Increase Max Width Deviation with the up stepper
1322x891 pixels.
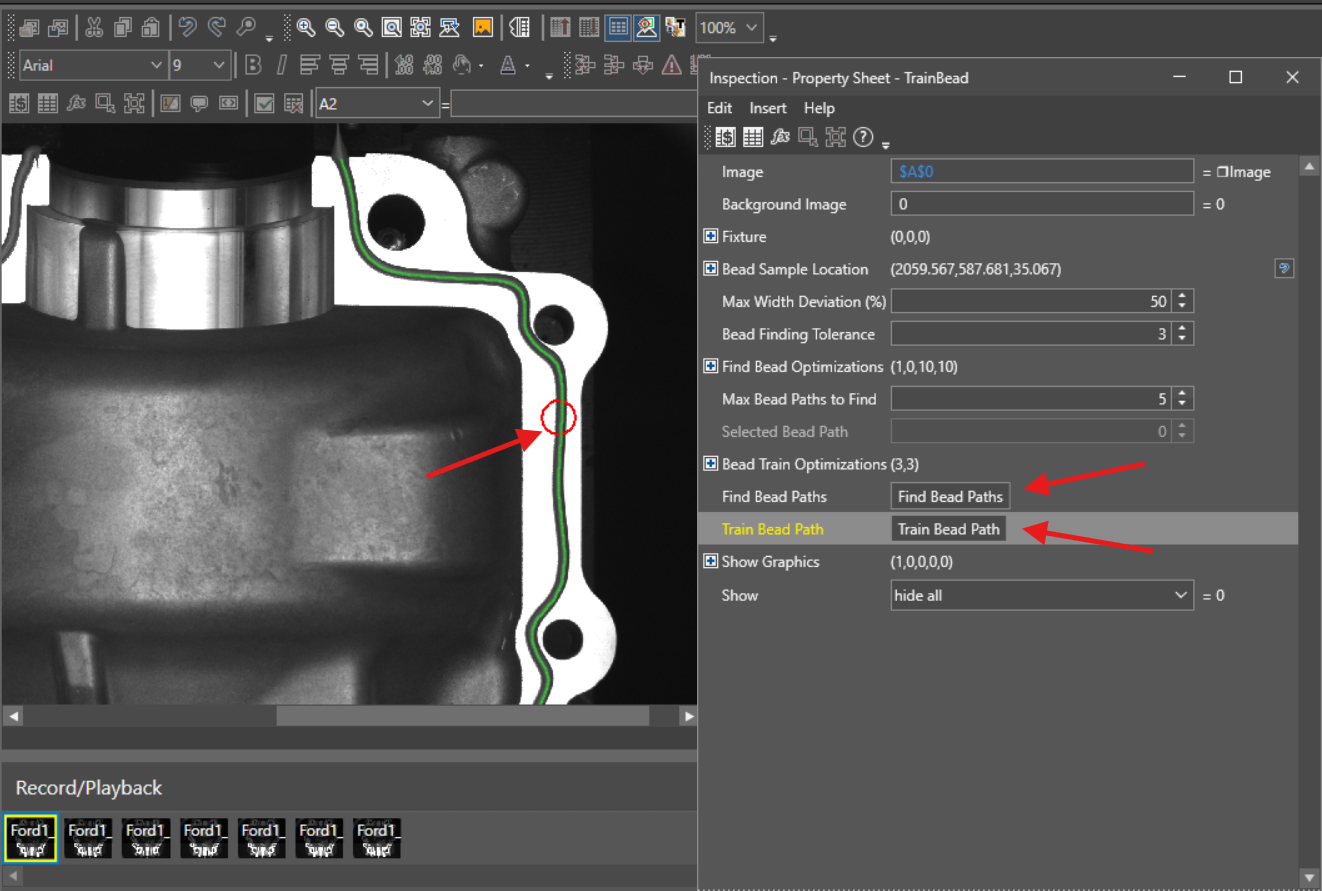click(1182, 295)
